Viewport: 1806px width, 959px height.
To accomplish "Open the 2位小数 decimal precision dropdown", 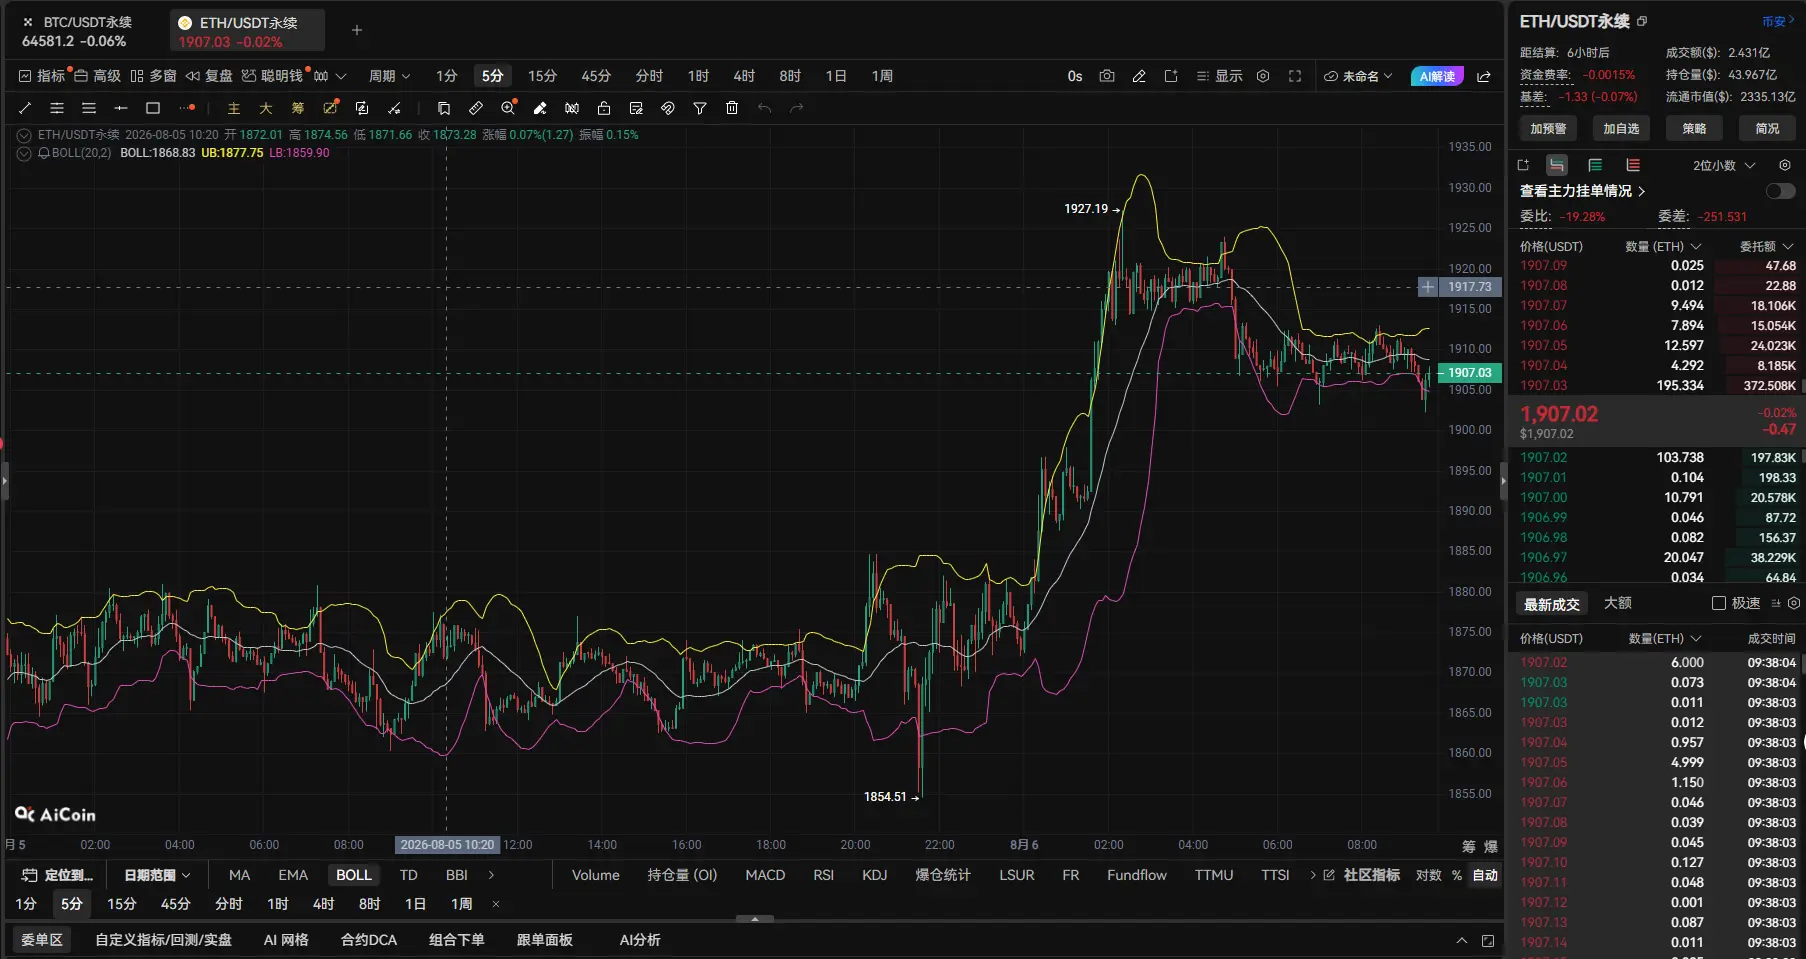I will click(x=1724, y=165).
